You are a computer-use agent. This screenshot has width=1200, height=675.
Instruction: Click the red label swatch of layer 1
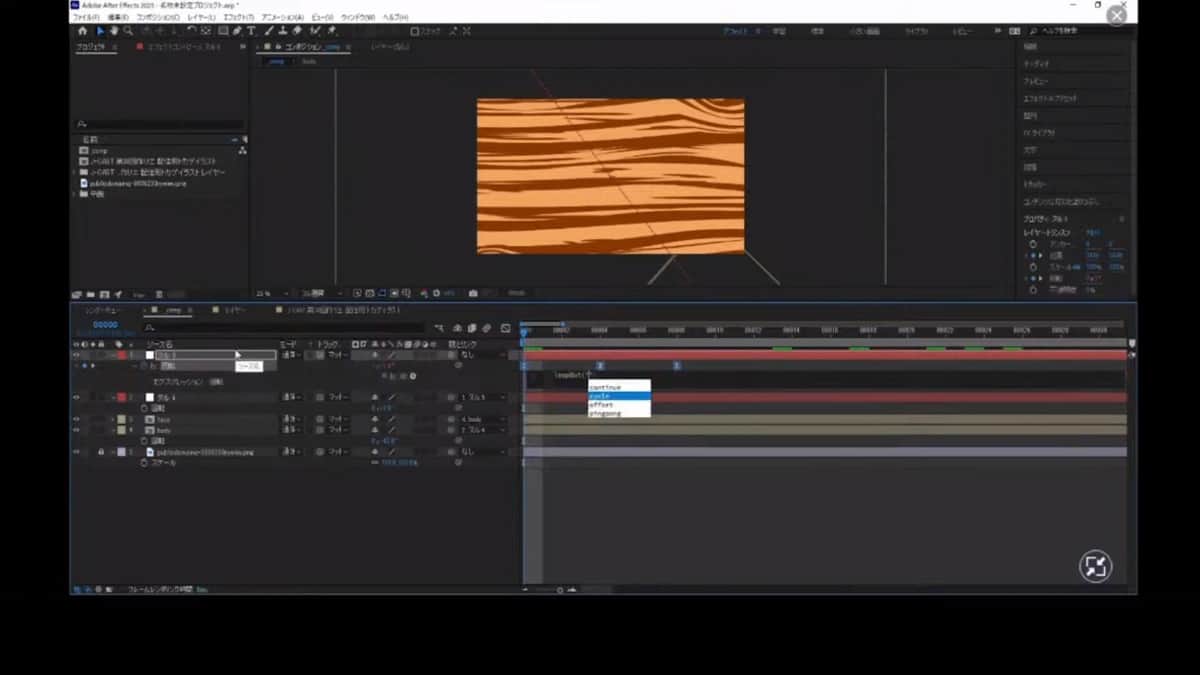[x=122, y=355]
